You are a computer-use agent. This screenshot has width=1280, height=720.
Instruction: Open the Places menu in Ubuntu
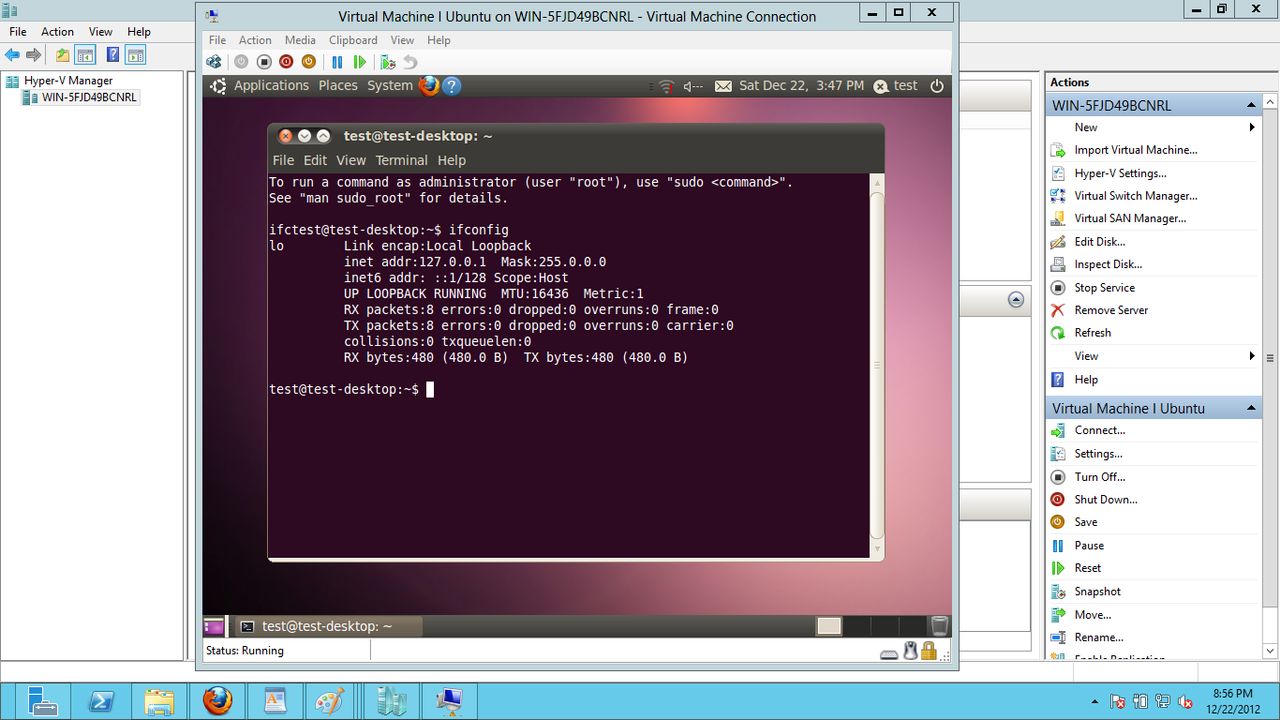click(x=338, y=86)
